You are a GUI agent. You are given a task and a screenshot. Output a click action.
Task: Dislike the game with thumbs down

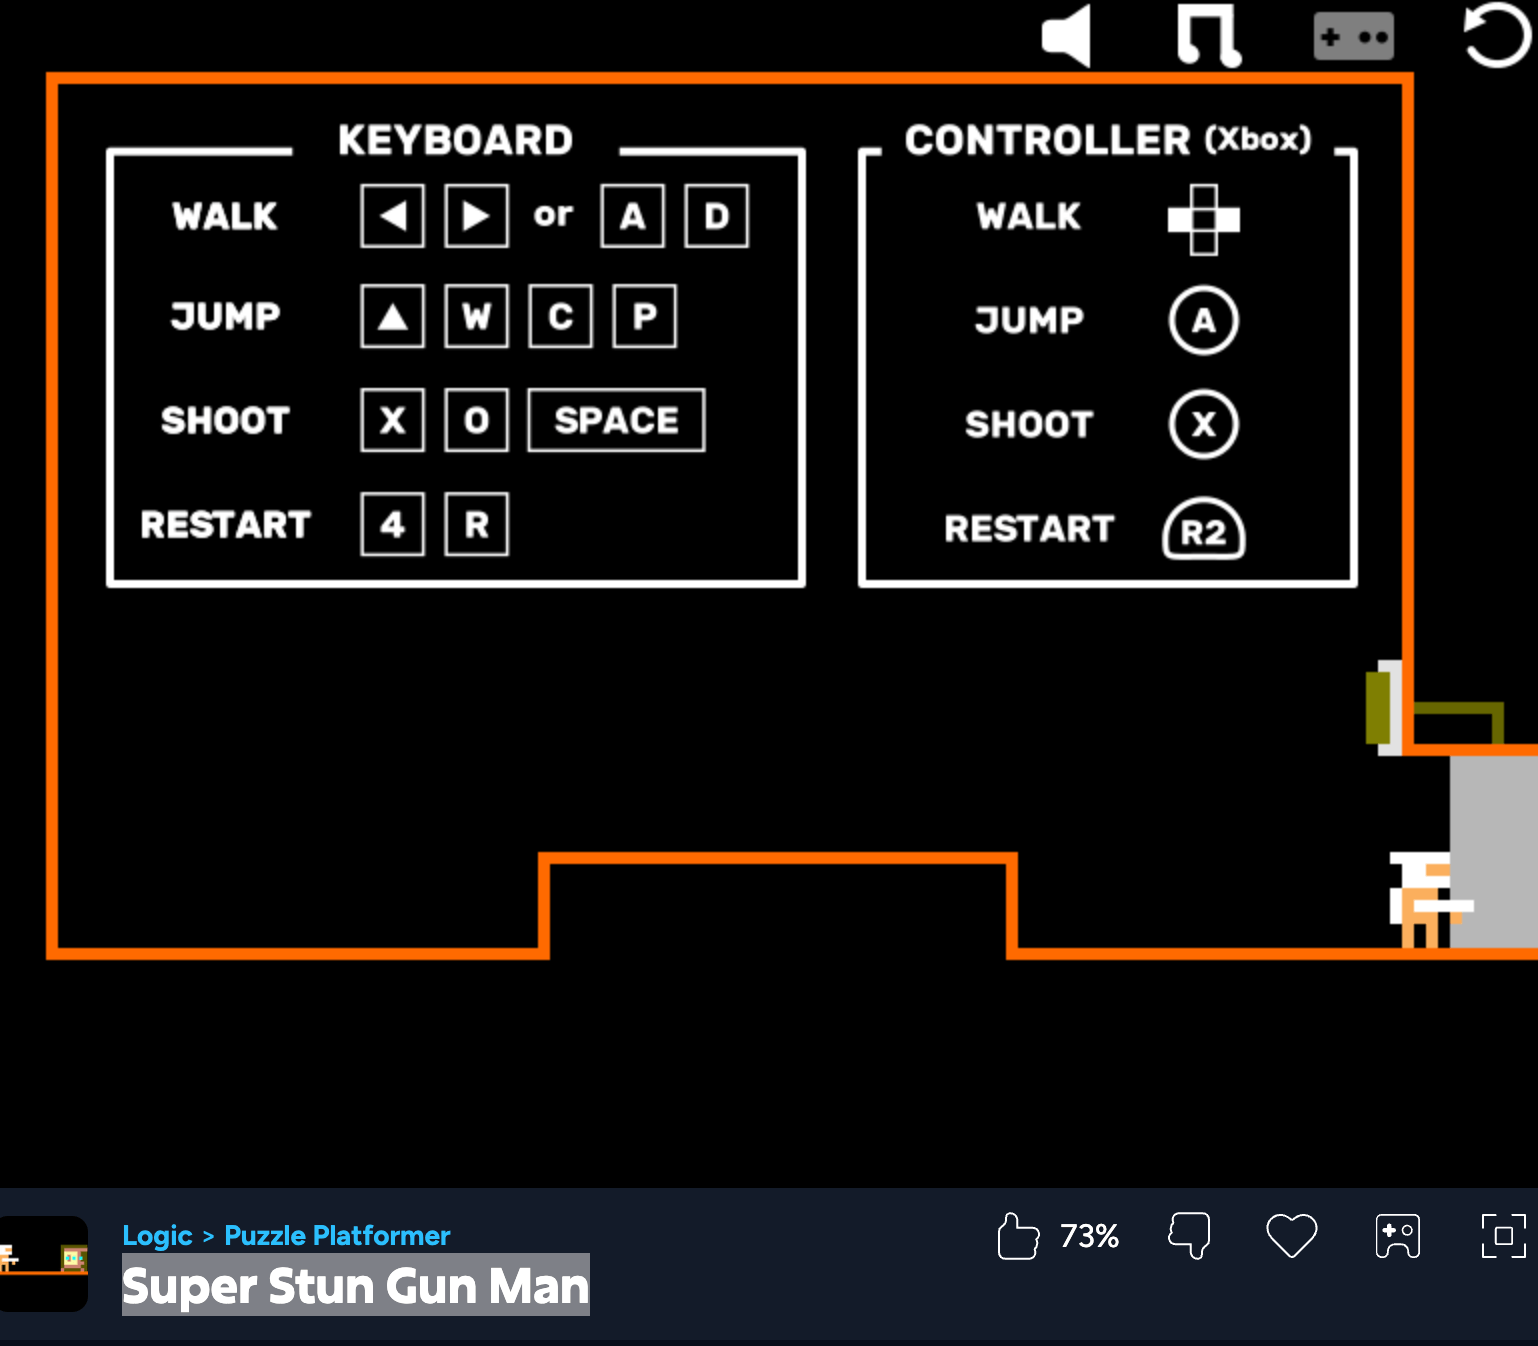(1189, 1236)
